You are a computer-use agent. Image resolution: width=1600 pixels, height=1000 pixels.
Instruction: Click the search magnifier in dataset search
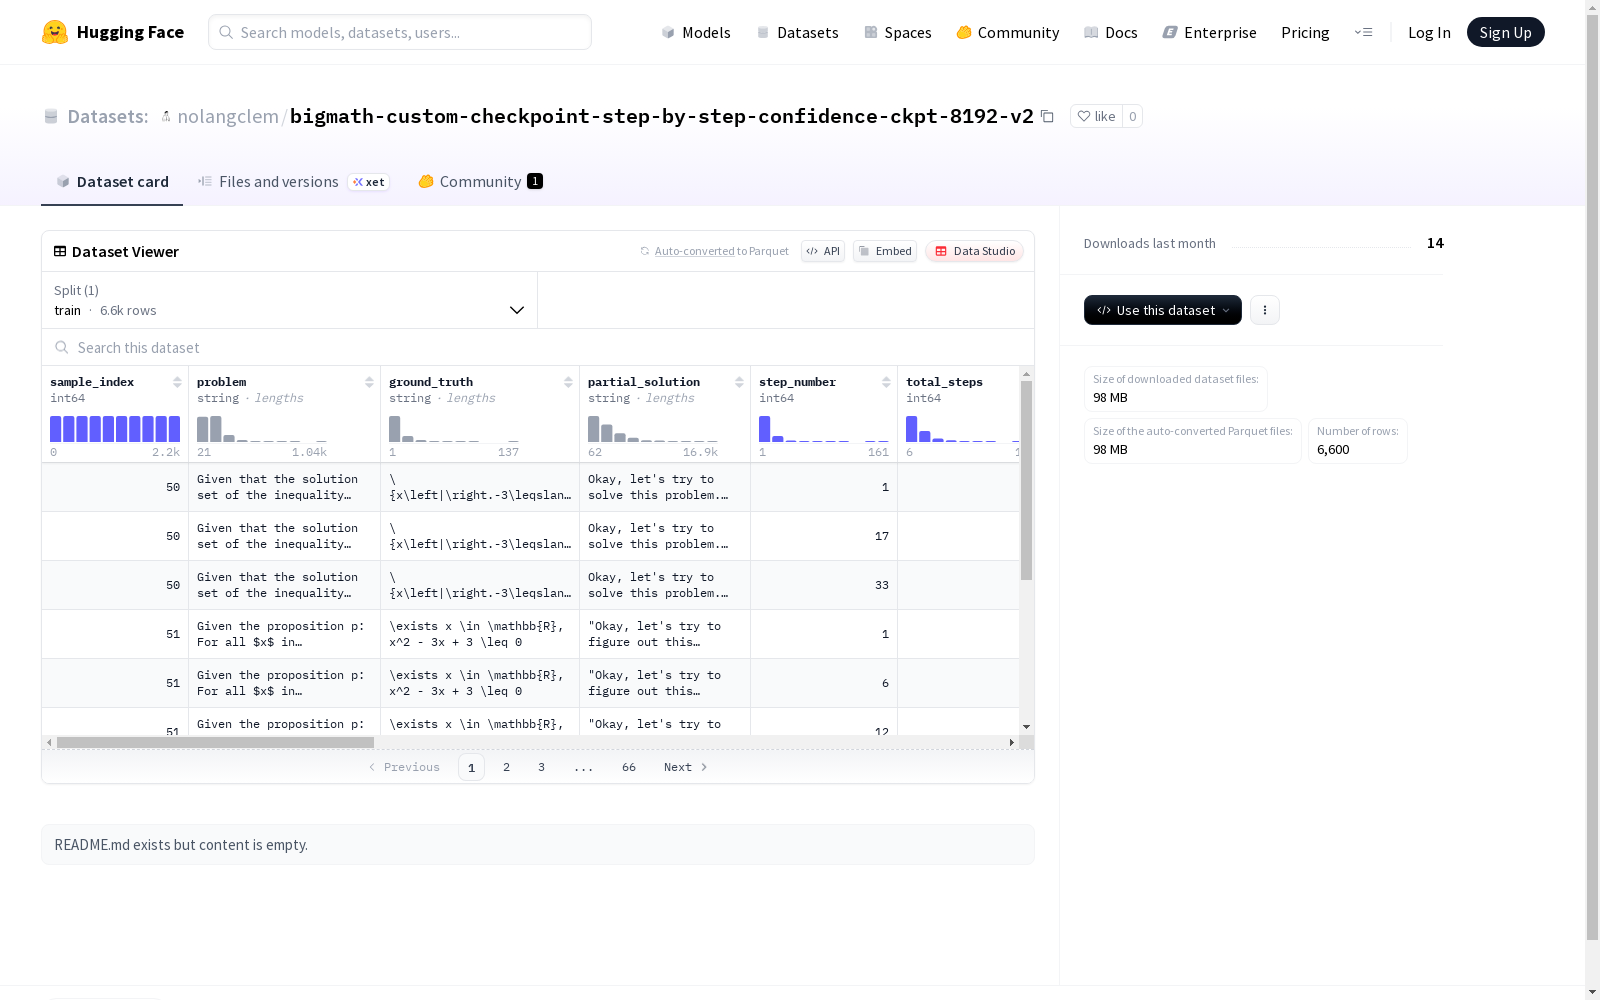(x=61, y=347)
